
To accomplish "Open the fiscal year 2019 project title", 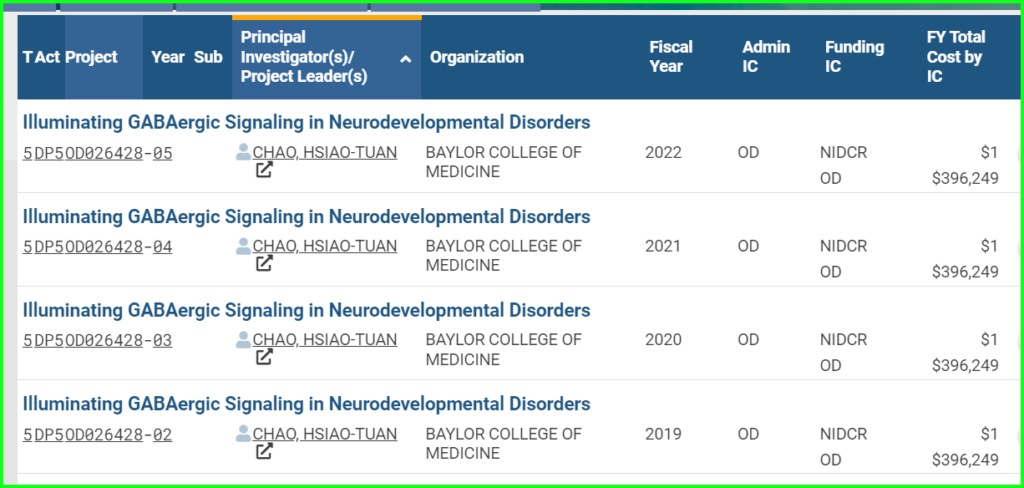I will pyautogui.click(x=306, y=404).
